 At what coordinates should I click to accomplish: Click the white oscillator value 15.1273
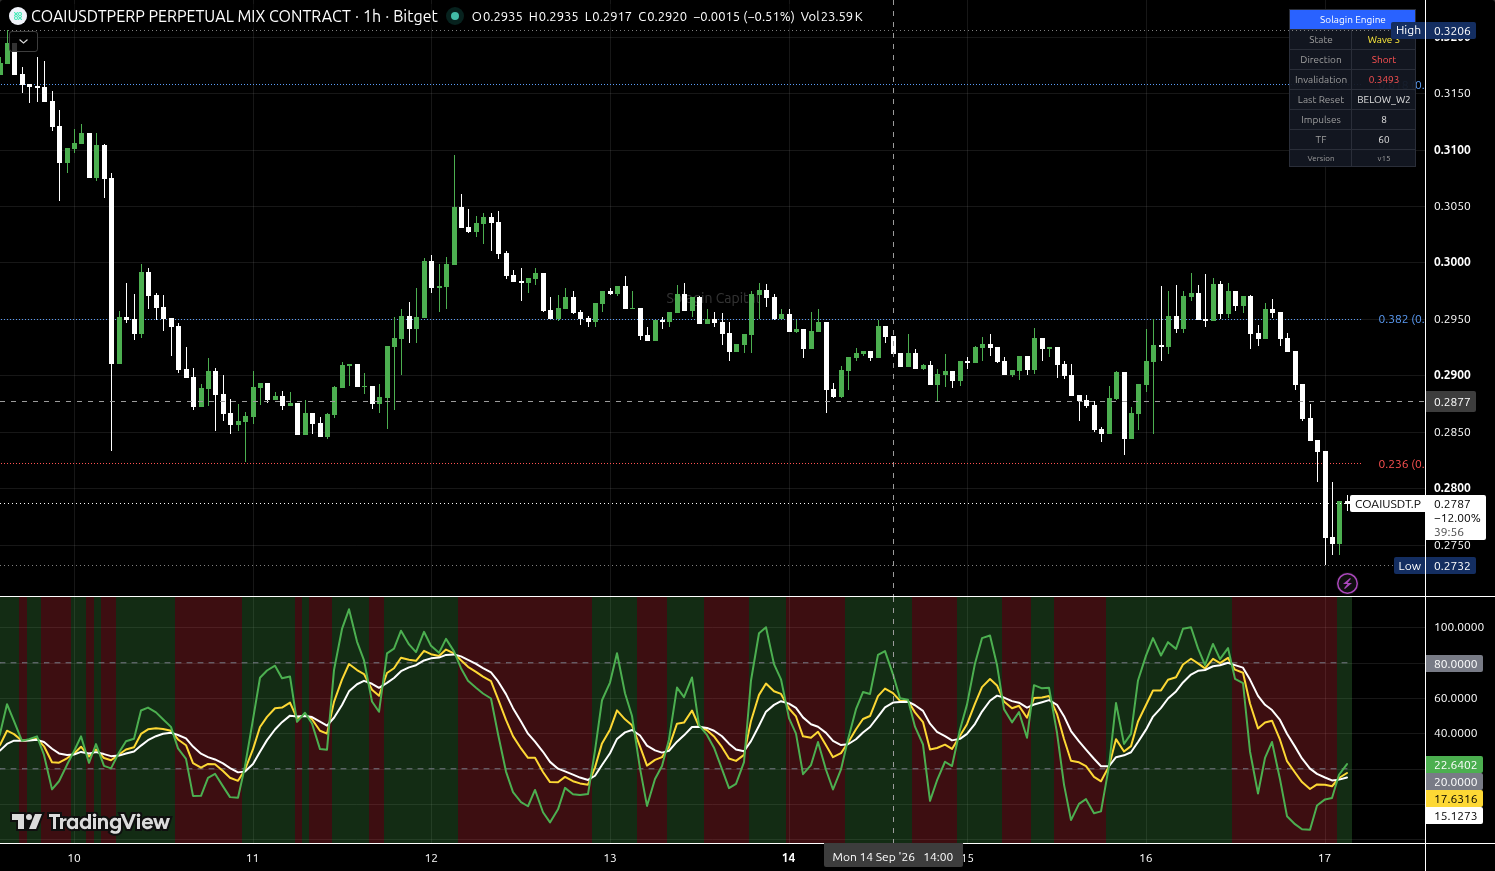click(1455, 816)
